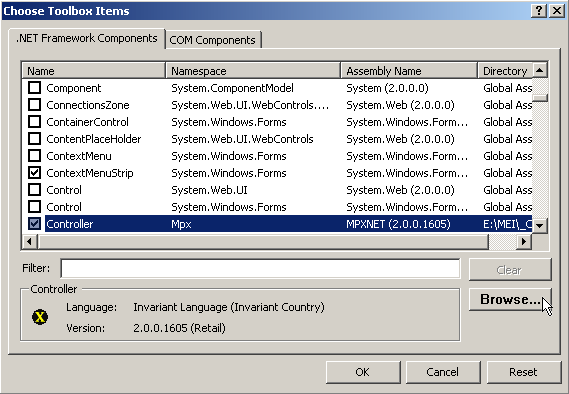The height and width of the screenshot is (394, 569).
Task: Select the ConnectionsZone row name
Action: point(88,105)
